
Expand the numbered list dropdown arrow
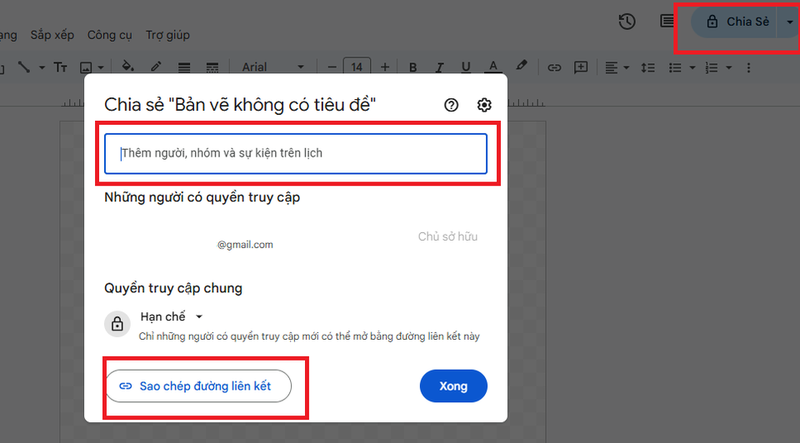[x=729, y=67]
